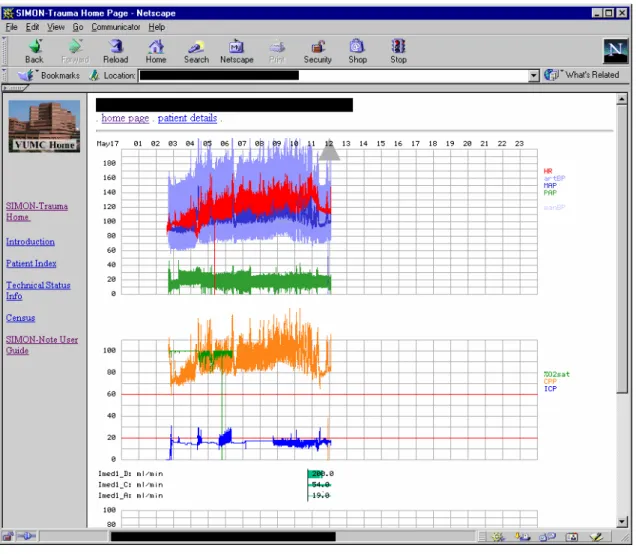This screenshot has height=554, width=636.
Task: Click the 54.0 infusion value
Action: click(x=320, y=485)
